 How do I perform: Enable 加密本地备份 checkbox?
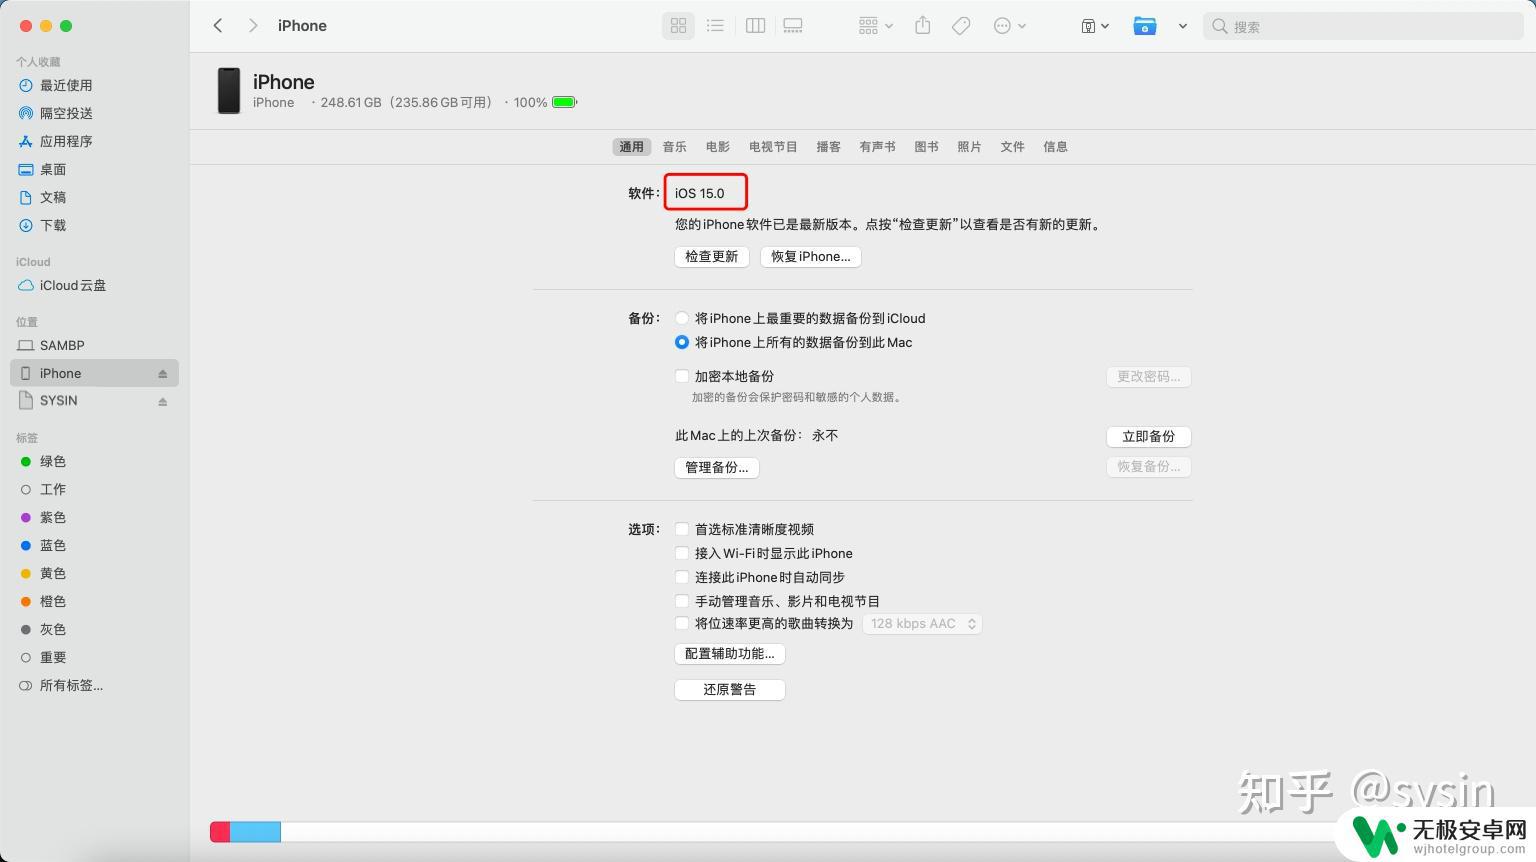click(682, 376)
